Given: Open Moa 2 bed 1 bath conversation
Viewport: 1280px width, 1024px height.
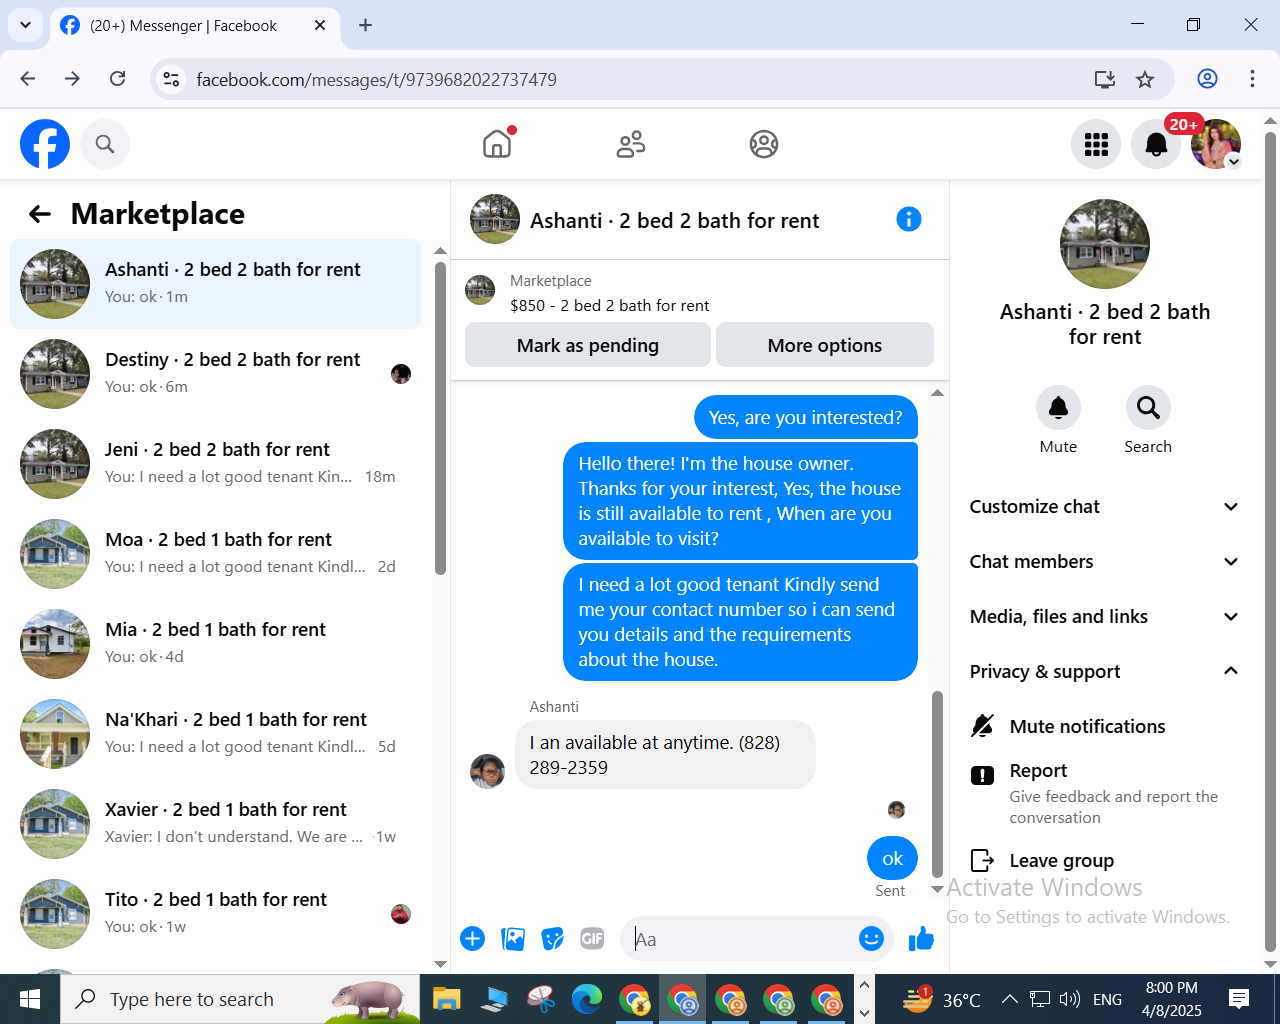Looking at the screenshot, I should click(x=215, y=554).
